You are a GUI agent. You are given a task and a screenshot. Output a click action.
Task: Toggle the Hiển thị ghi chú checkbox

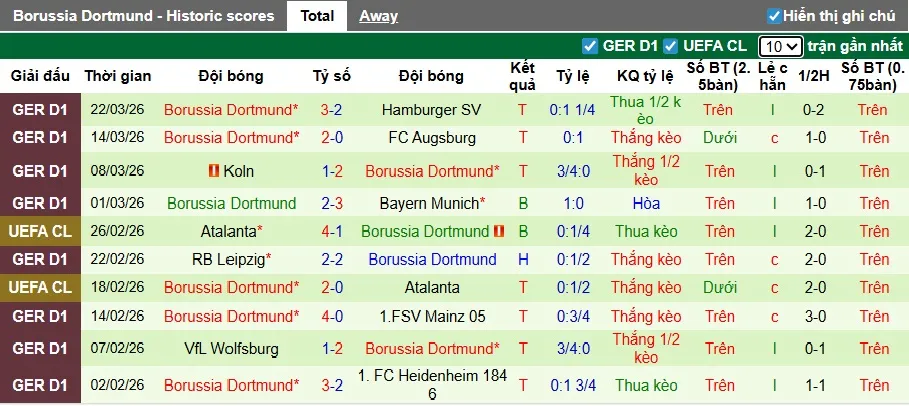774,16
